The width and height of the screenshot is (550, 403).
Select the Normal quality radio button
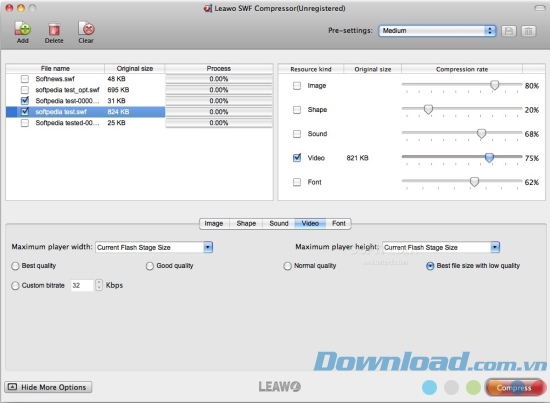287,266
